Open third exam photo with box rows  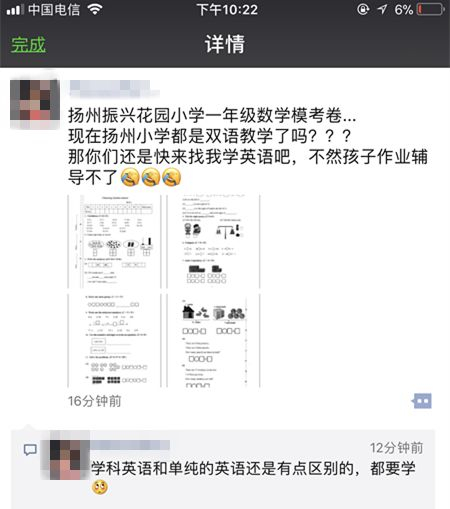114,340
